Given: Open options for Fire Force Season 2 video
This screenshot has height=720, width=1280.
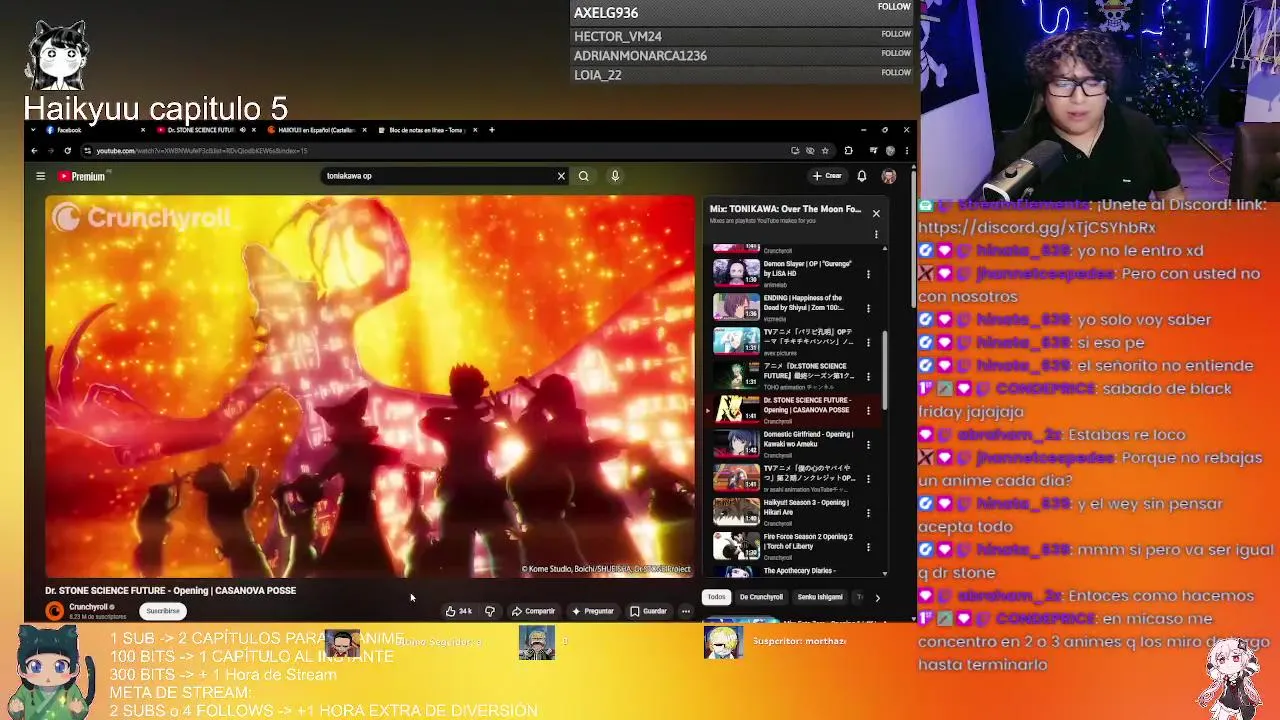Looking at the screenshot, I should (868, 547).
